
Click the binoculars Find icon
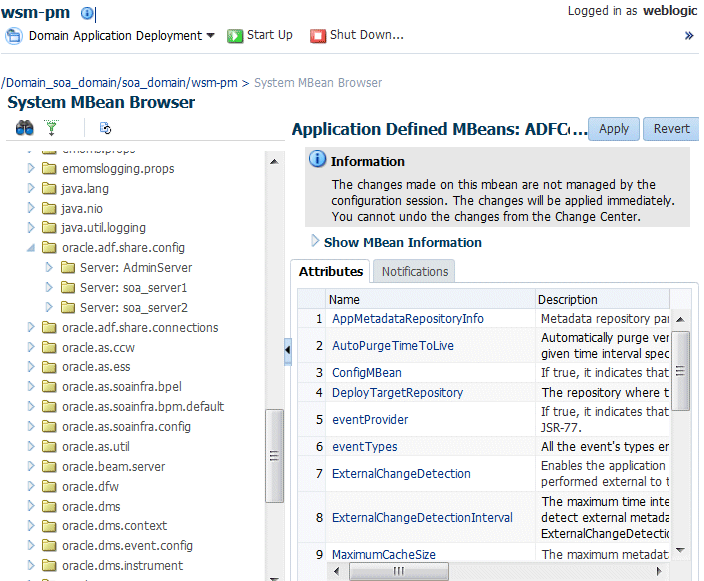24,128
